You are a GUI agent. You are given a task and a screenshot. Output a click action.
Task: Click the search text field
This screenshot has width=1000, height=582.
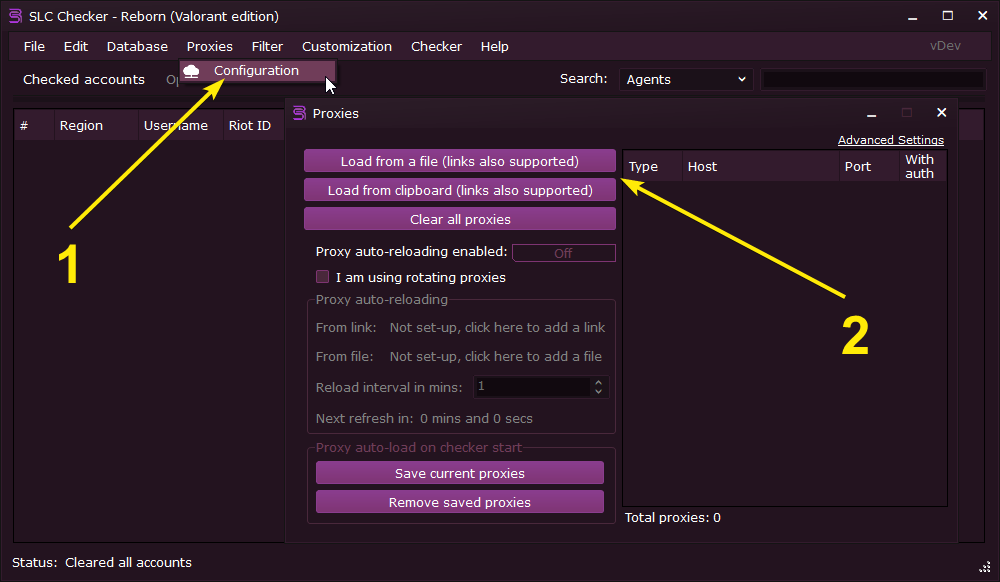click(873, 80)
